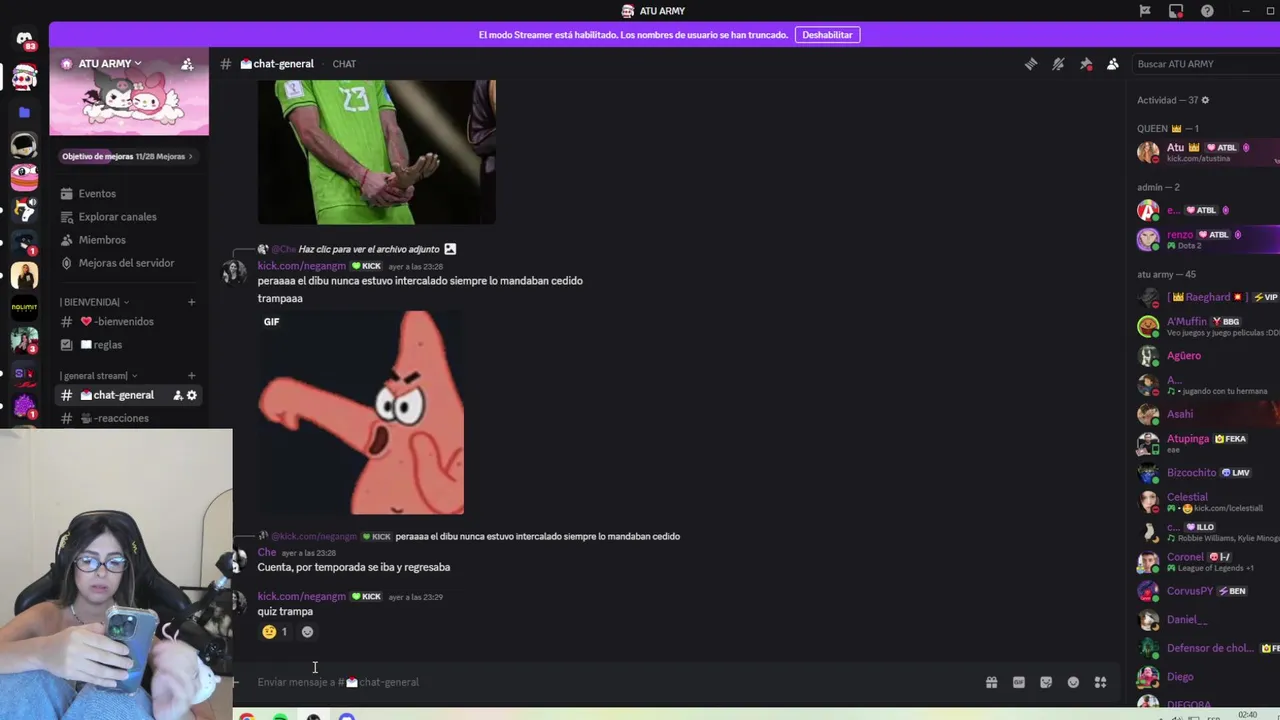Image resolution: width=1280 pixels, height=720 pixels.
Task: Click Deshabilitar streamer mode button
Action: click(x=827, y=35)
